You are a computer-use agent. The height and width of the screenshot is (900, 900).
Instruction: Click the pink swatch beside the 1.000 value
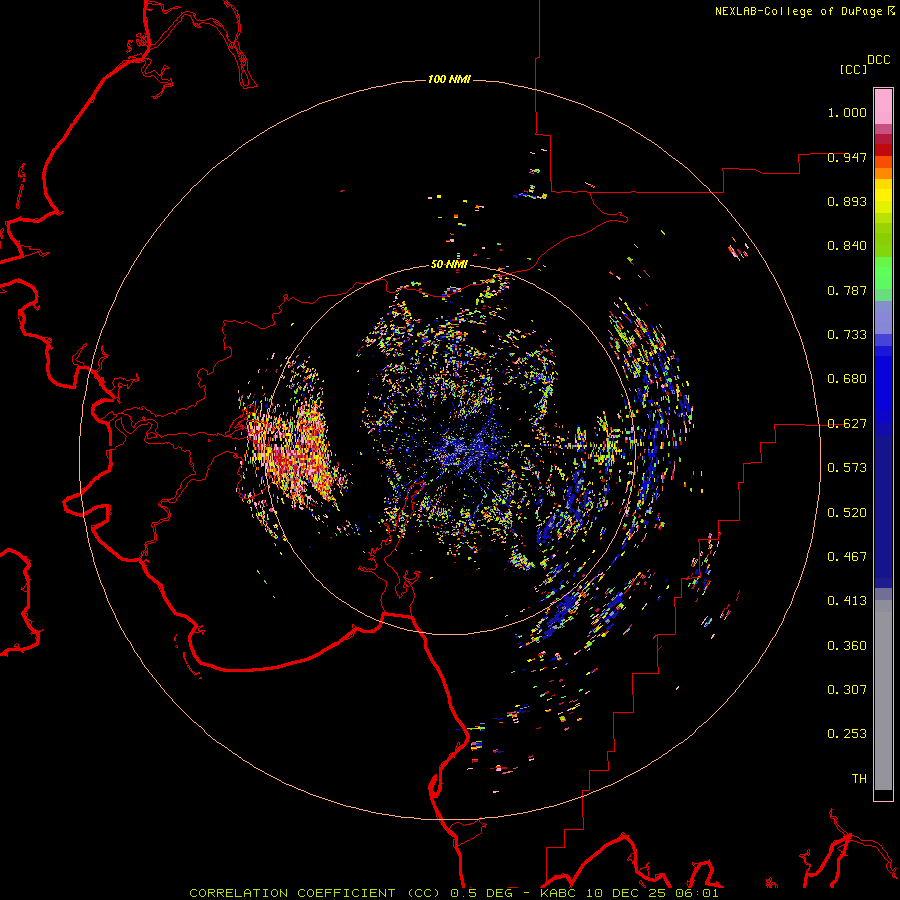coord(883,107)
